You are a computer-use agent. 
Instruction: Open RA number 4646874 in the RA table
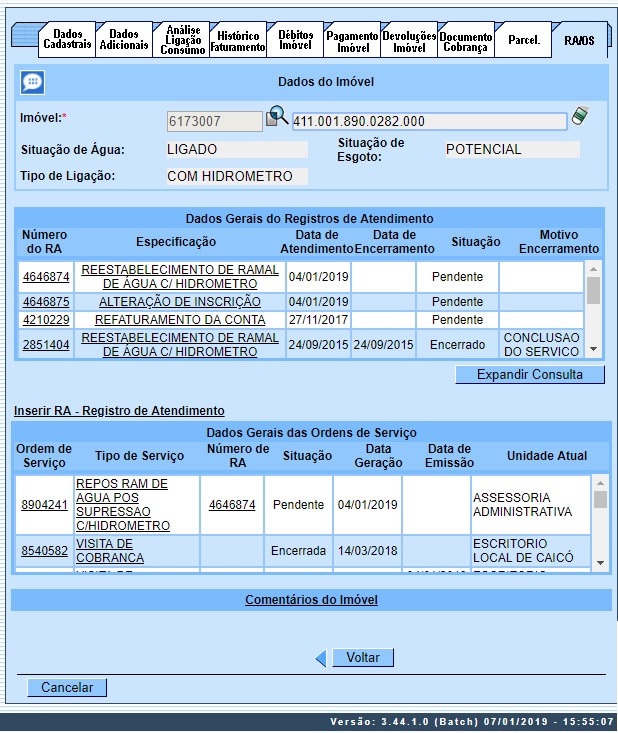tap(46, 277)
